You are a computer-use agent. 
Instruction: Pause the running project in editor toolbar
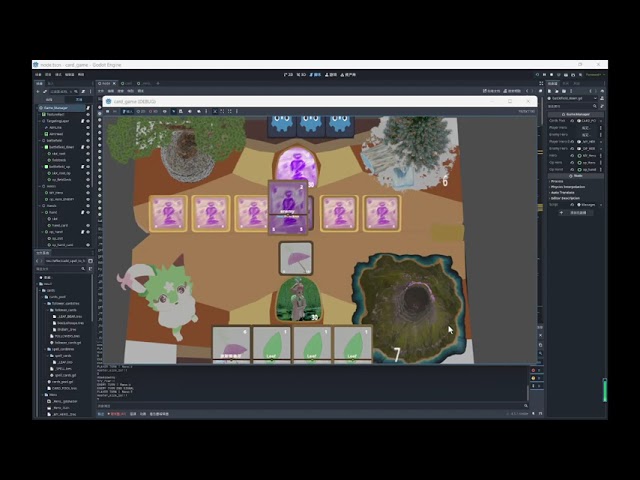(544, 75)
